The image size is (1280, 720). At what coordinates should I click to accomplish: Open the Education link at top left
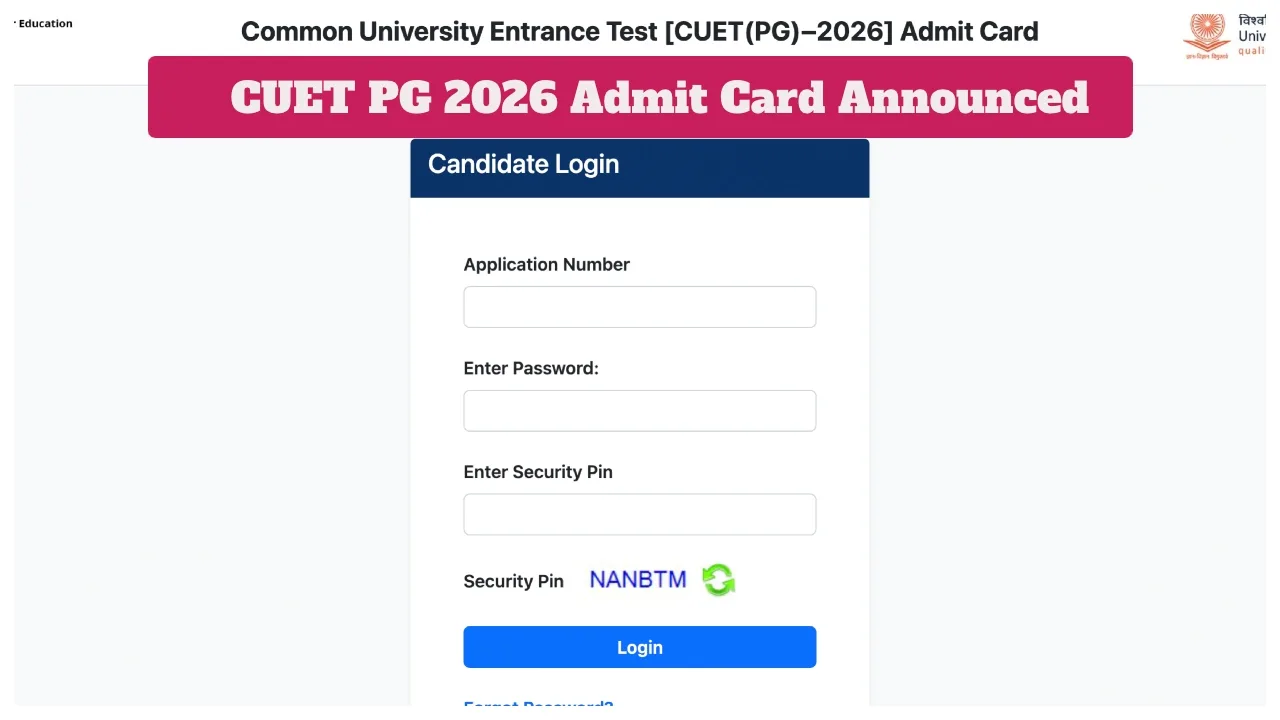tap(45, 23)
